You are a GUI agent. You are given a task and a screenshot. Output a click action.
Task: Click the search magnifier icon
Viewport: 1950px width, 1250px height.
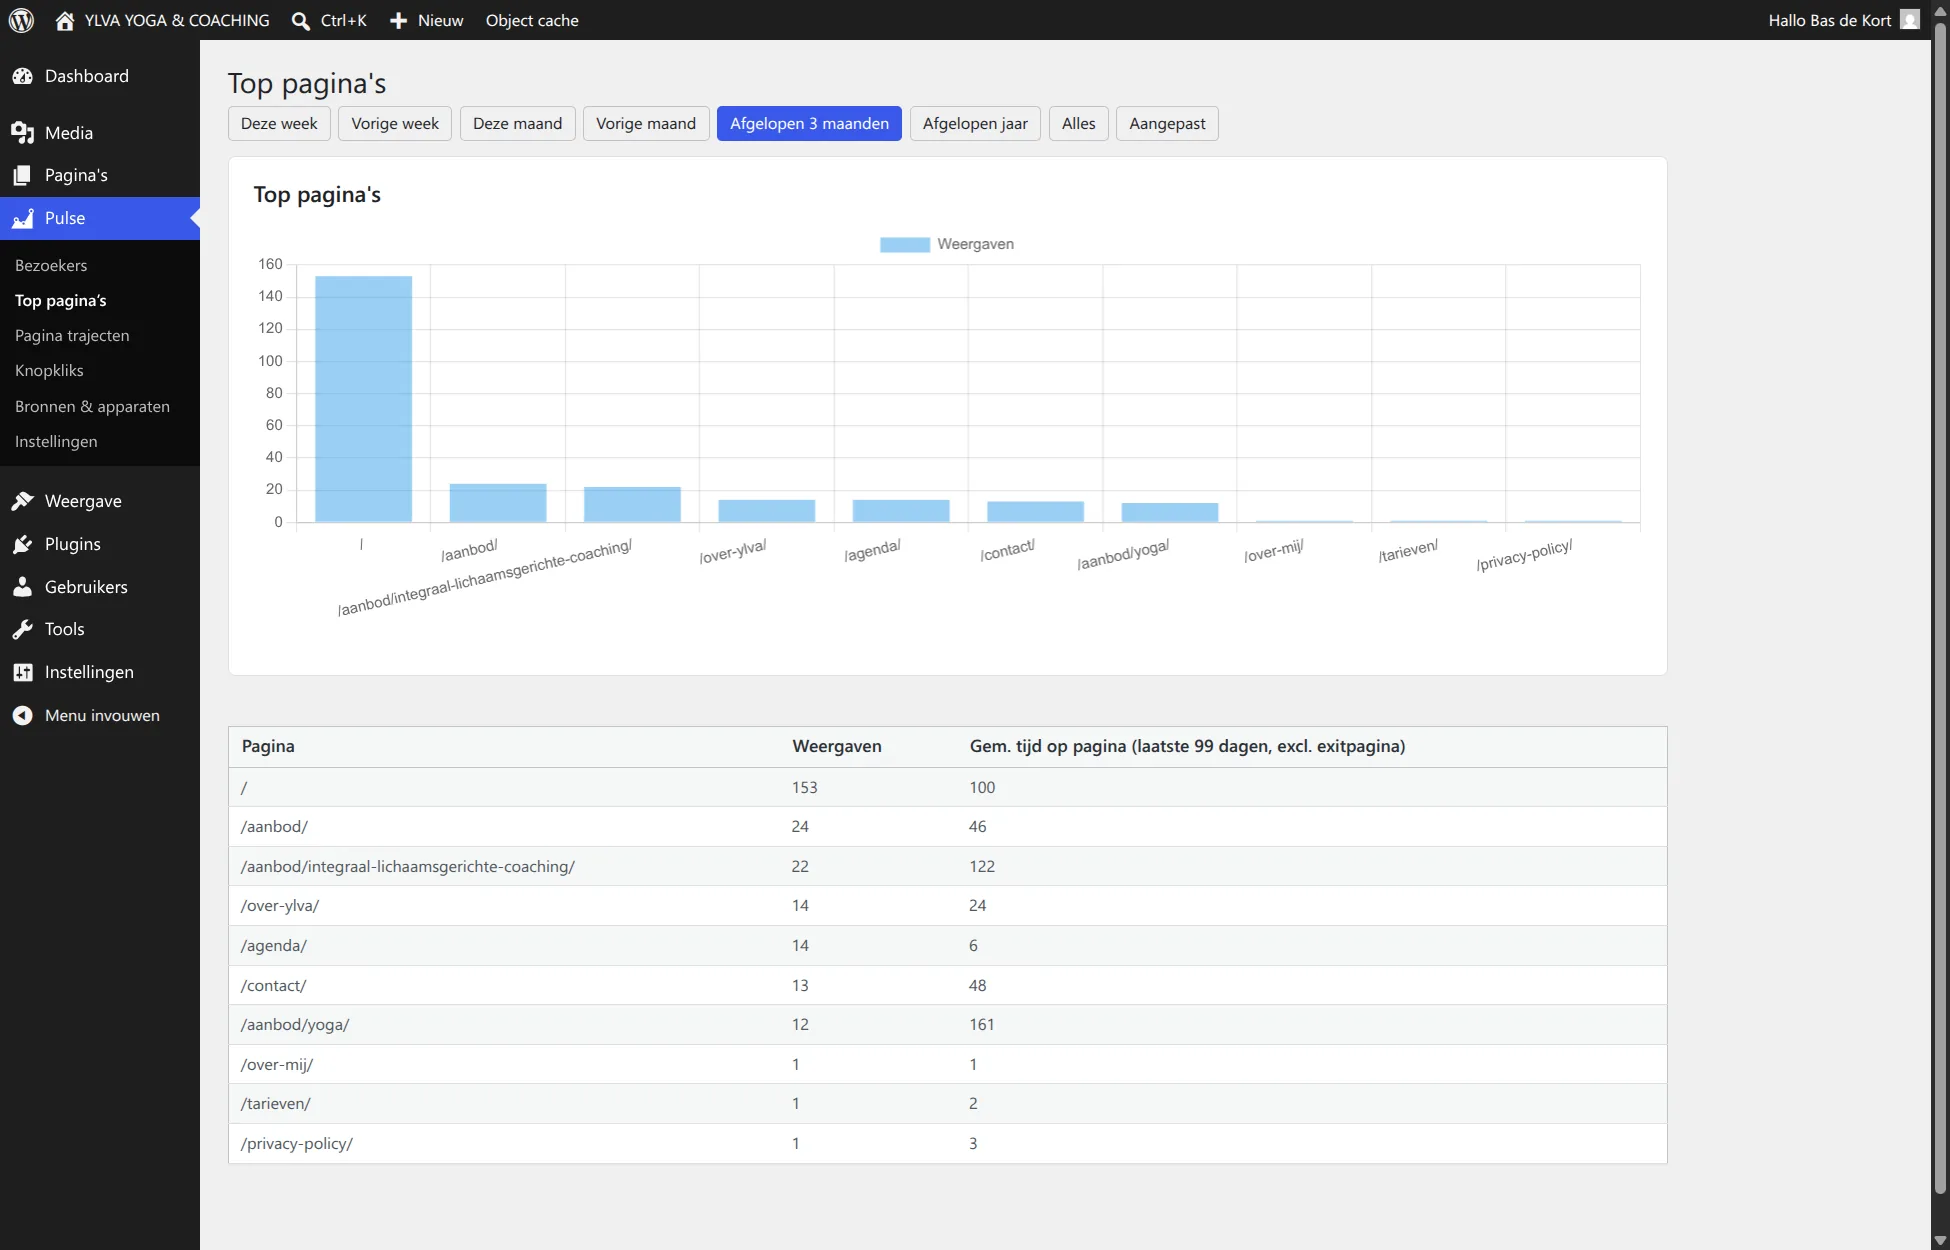(300, 20)
